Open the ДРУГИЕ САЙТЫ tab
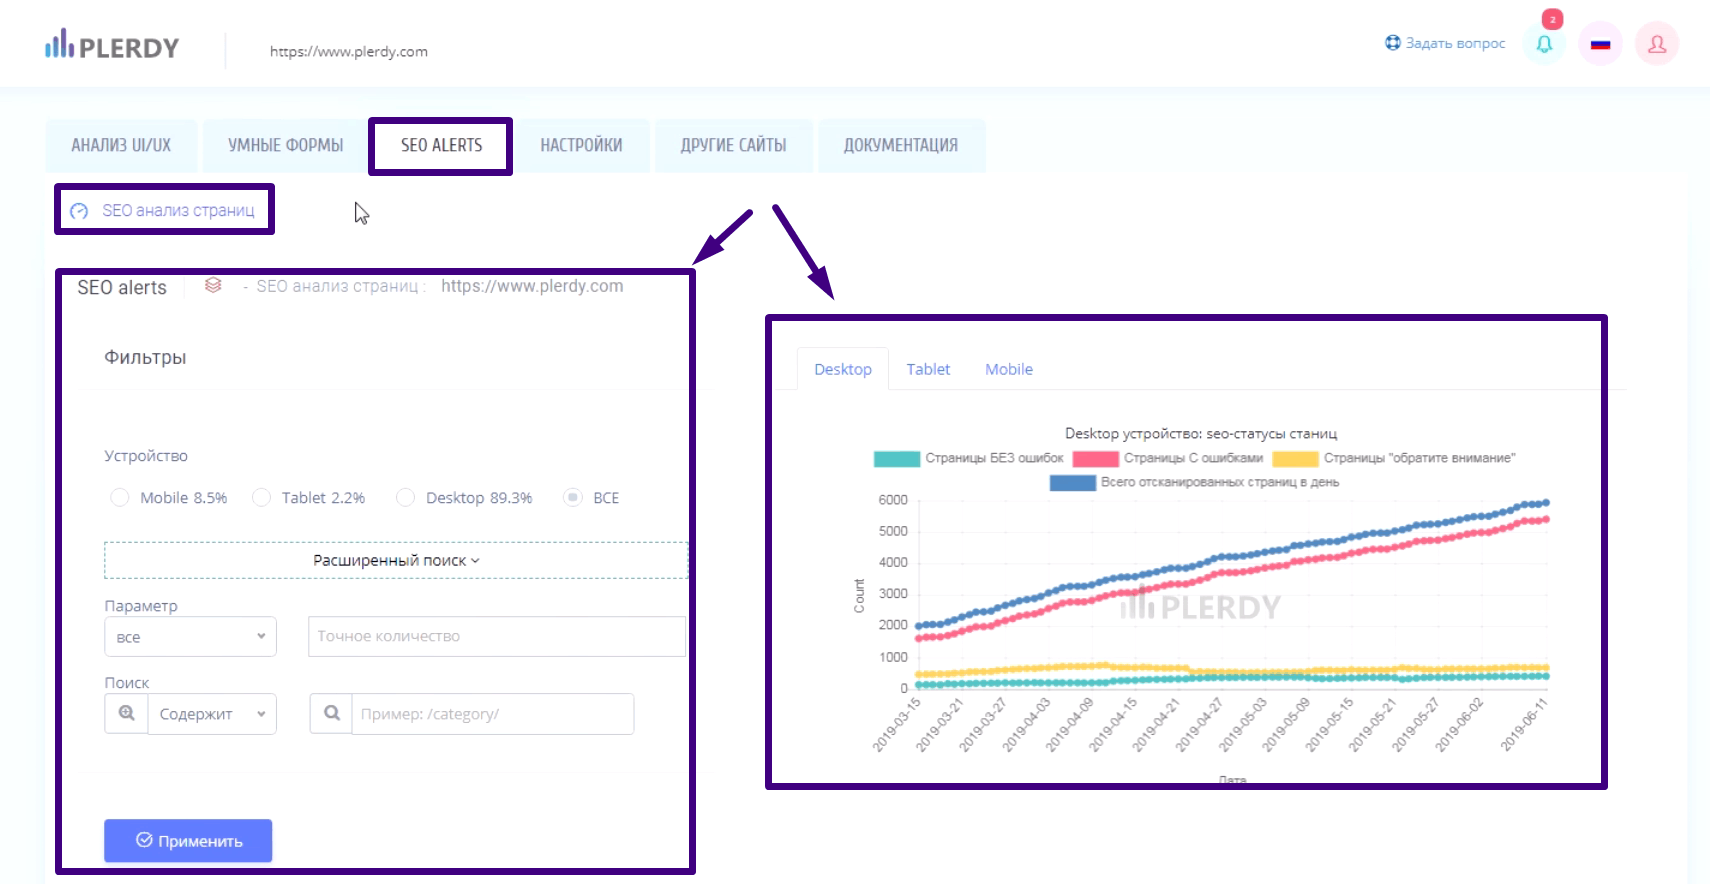The height and width of the screenshot is (884, 1710). coord(733,145)
